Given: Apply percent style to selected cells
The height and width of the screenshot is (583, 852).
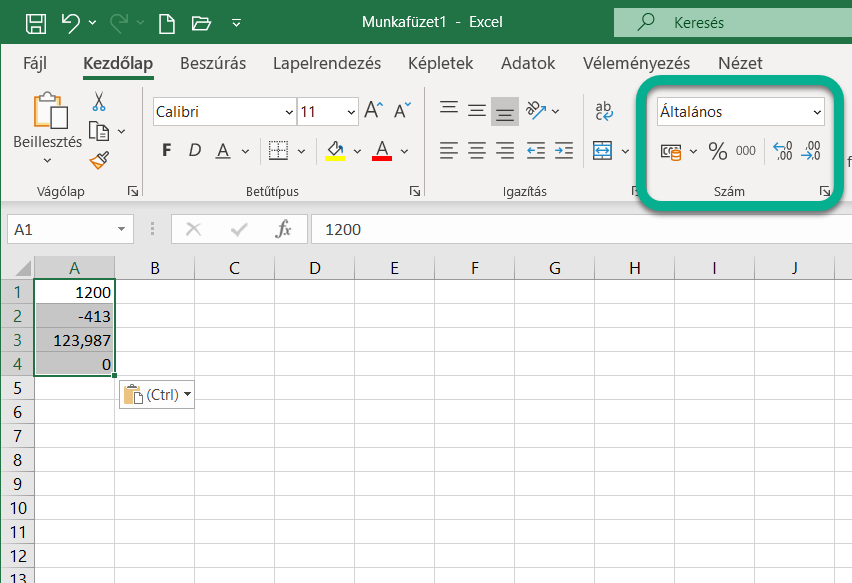Looking at the screenshot, I should (717, 151).
